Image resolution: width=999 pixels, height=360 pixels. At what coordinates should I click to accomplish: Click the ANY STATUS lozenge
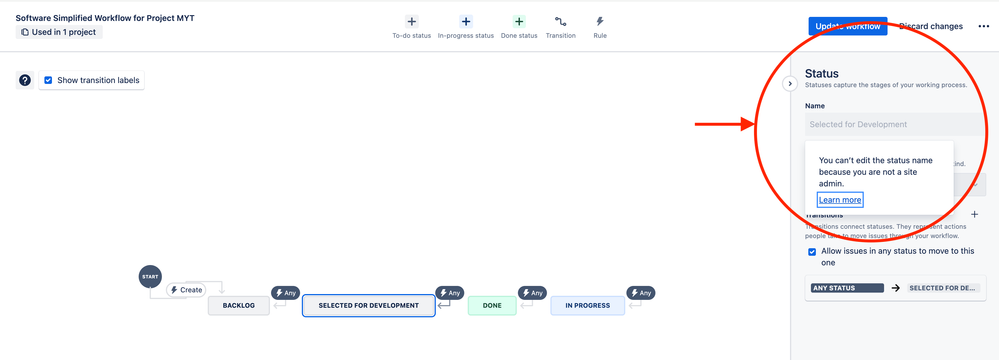847,288
